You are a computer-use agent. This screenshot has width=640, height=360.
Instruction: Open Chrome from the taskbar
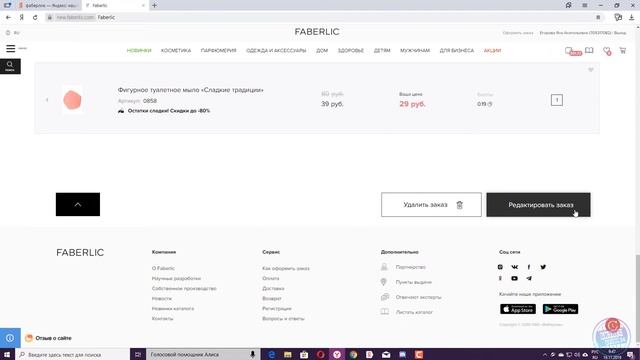click(353, 354)
